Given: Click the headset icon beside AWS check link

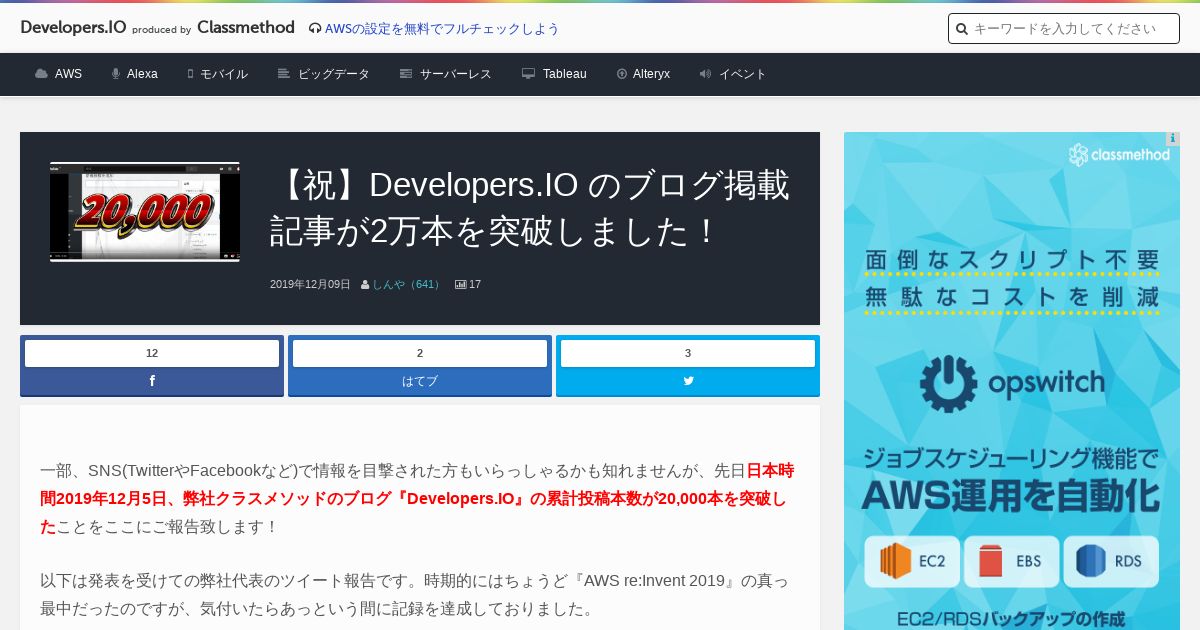Looking at the screenshot, I should point(315,29).
